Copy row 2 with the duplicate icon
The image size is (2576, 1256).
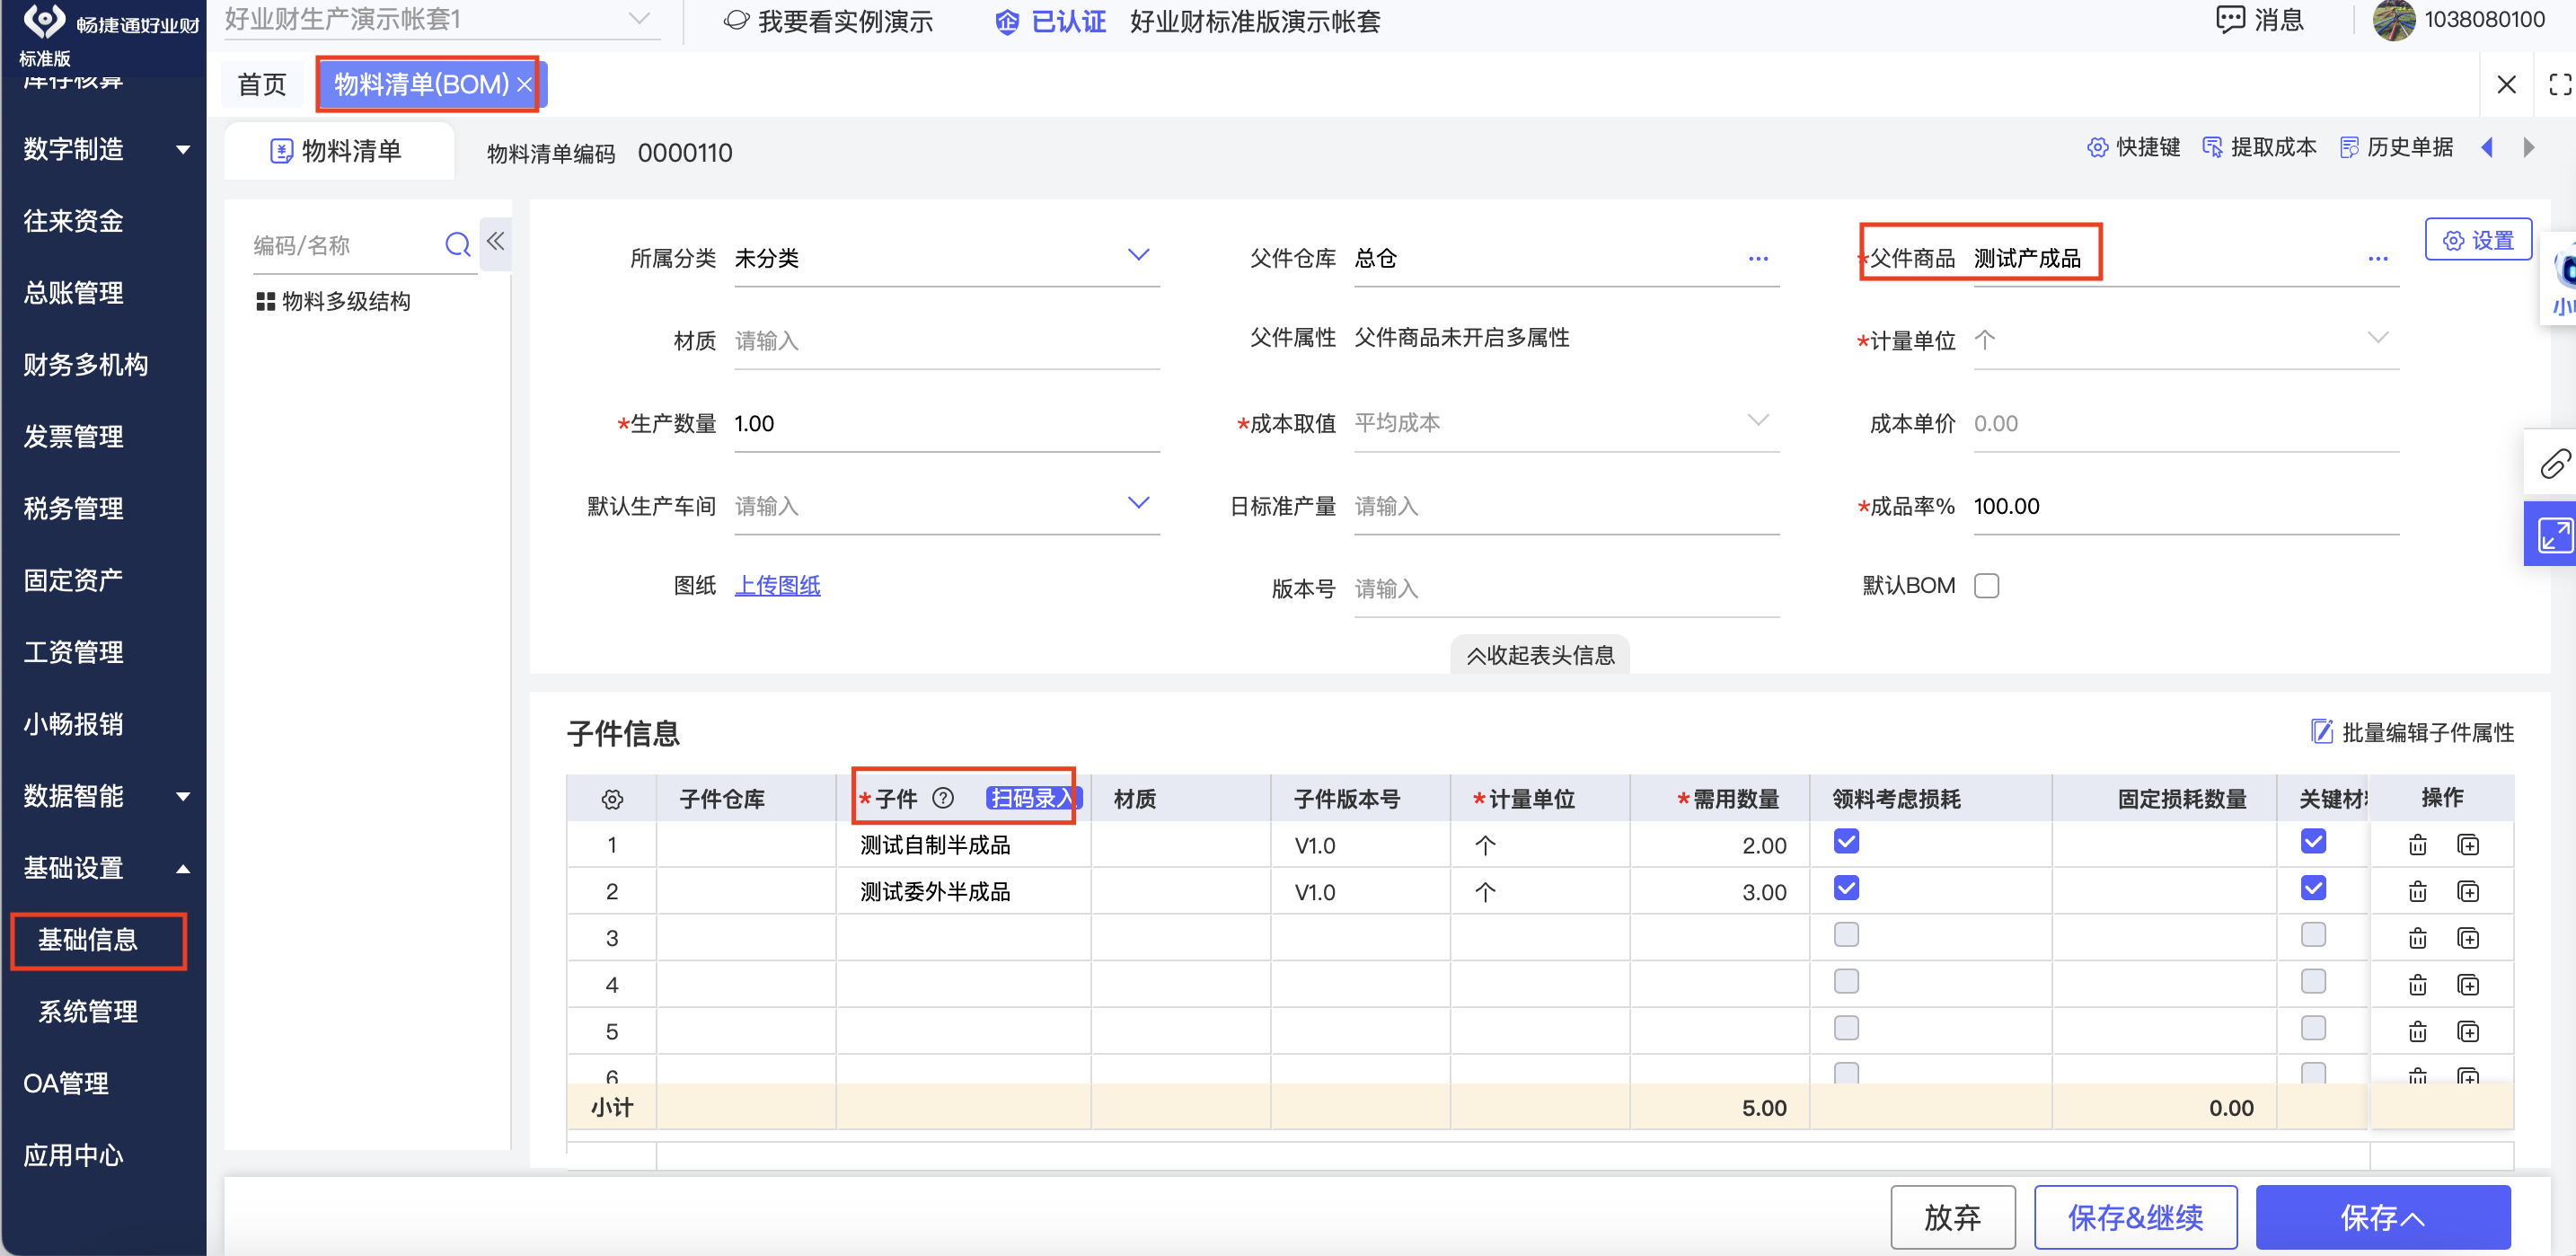pos(2467,891)
